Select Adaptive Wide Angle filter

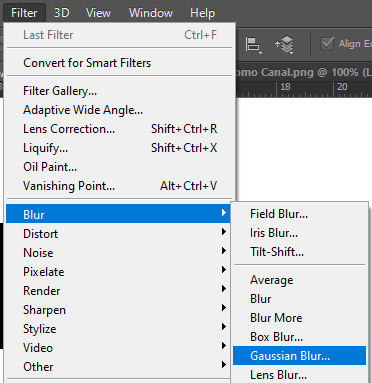tap(119, 110)
